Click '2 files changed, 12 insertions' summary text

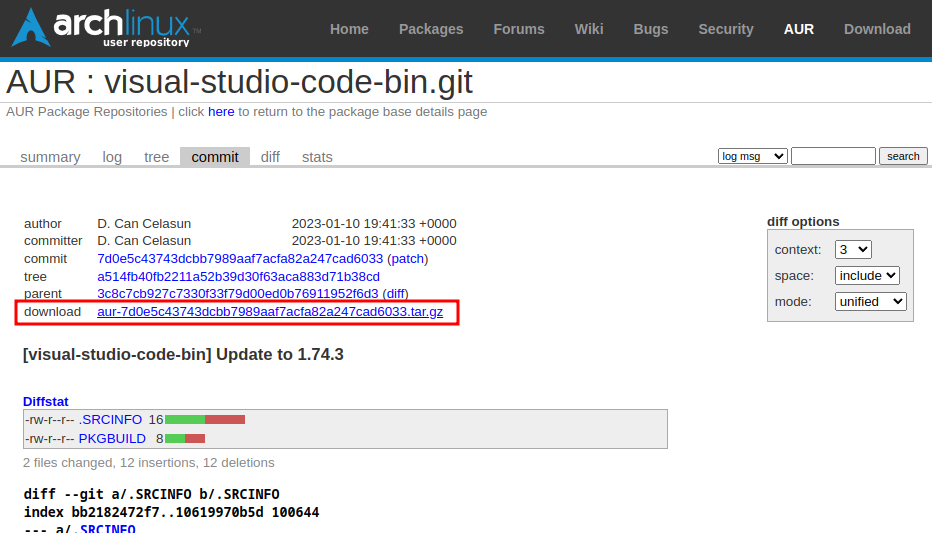pyautogui.click(x=149, y=463)
